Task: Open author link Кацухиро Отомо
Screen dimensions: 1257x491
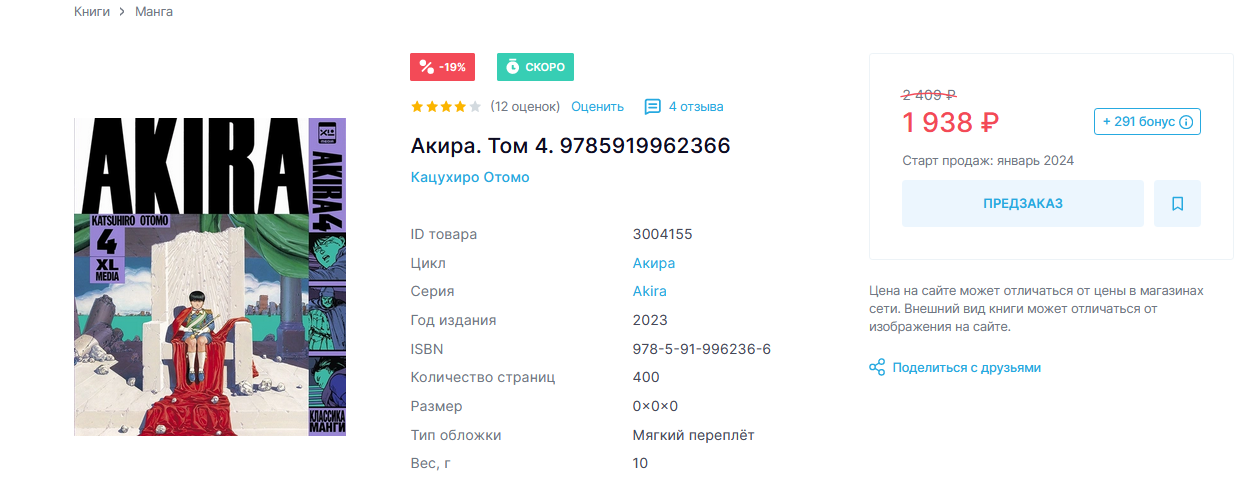Action: 470,177
